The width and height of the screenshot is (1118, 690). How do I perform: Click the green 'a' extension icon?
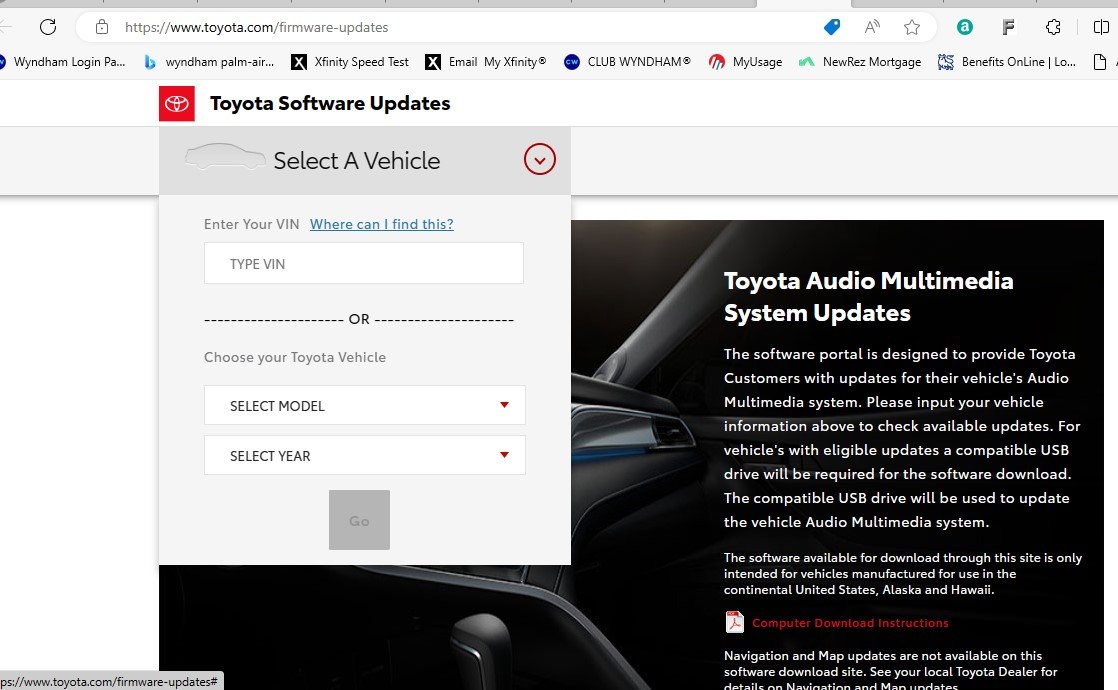965,27
